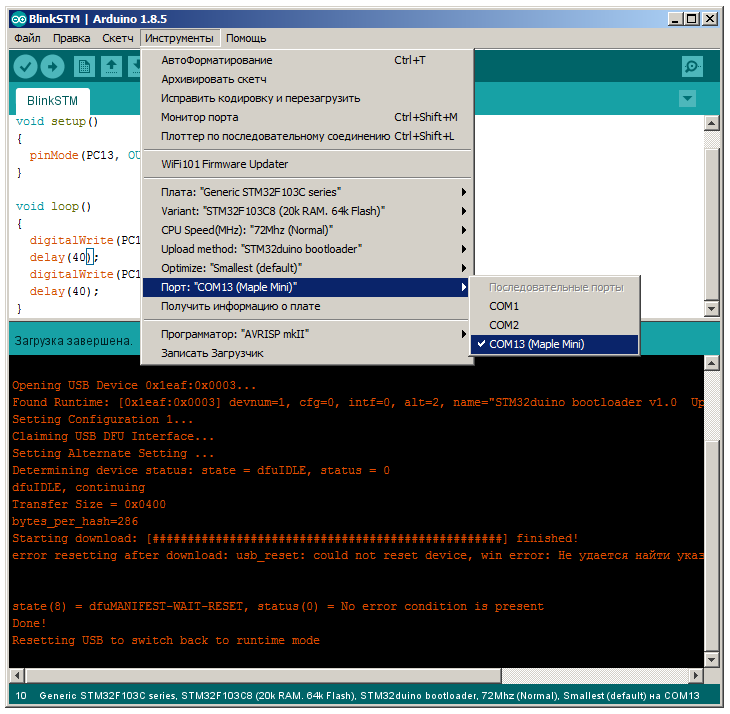
Task: Click the New sketch toolbar icon
Action: pyautogui.click(x=84, y=67)
